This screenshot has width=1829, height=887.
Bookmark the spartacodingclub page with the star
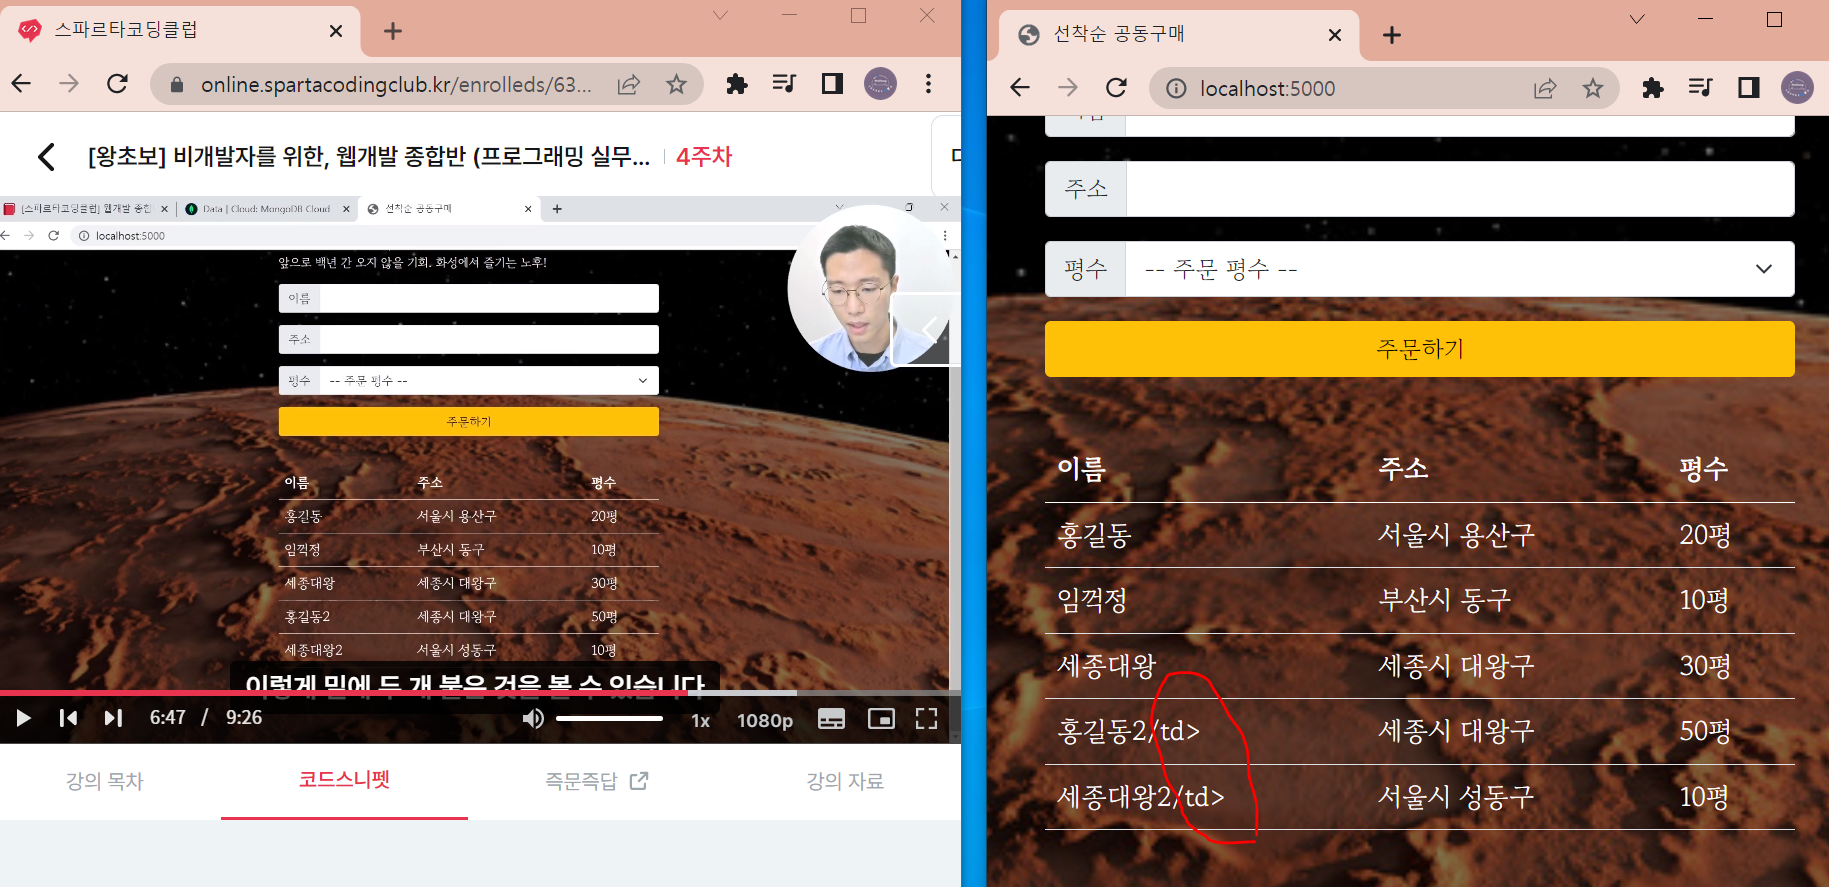pos(677,84)
